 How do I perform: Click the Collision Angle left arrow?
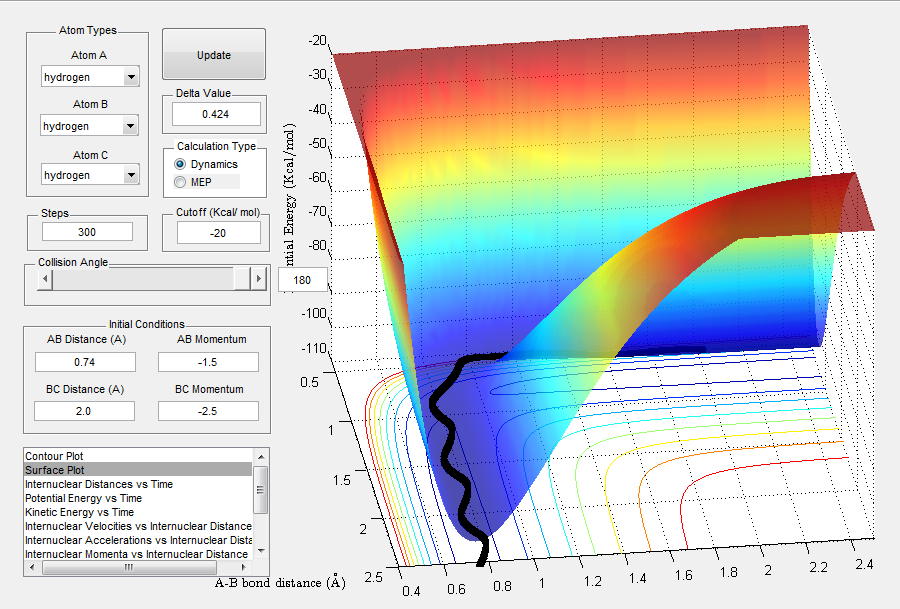pyautogui.click(x=45, y=279)
